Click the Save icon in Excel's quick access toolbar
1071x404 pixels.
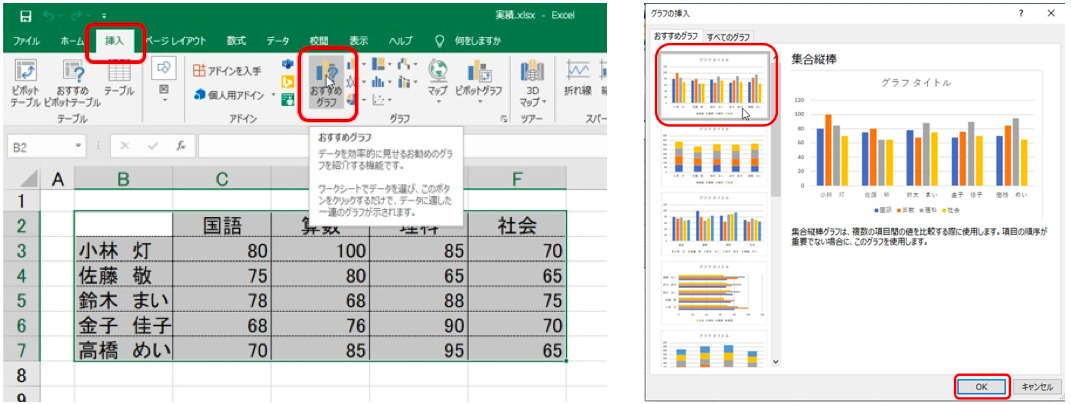pyautogui.click(x=25, y=15)
